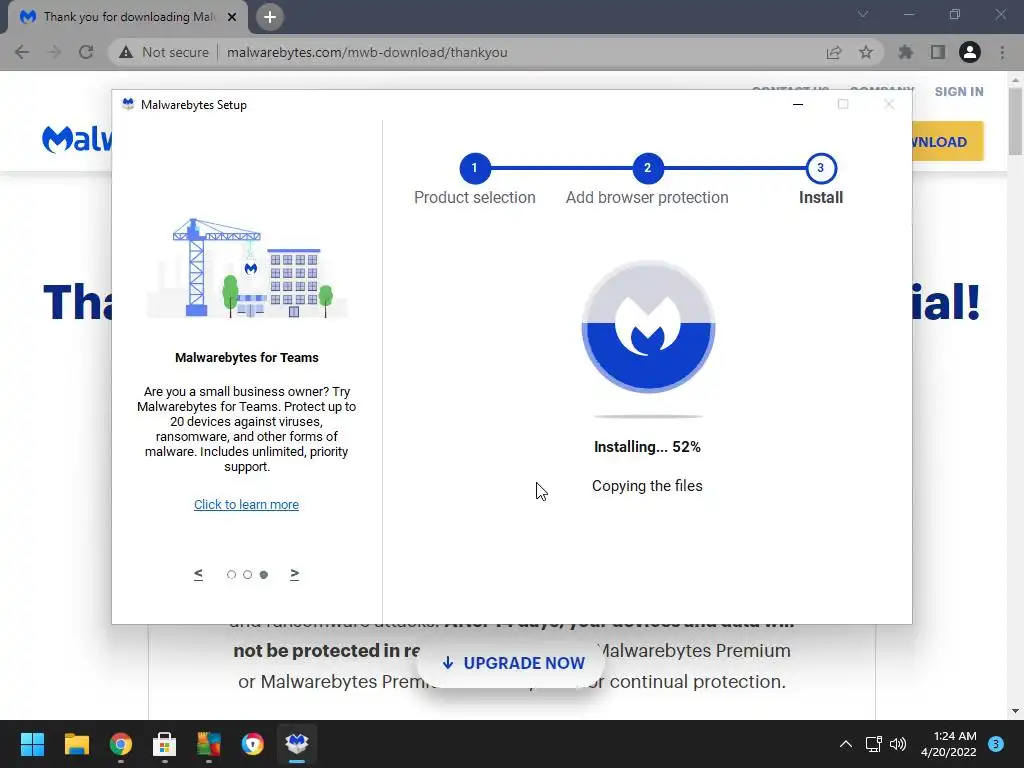Open a new browser tab
The image size is (1024, 768).
pos(270,17)
